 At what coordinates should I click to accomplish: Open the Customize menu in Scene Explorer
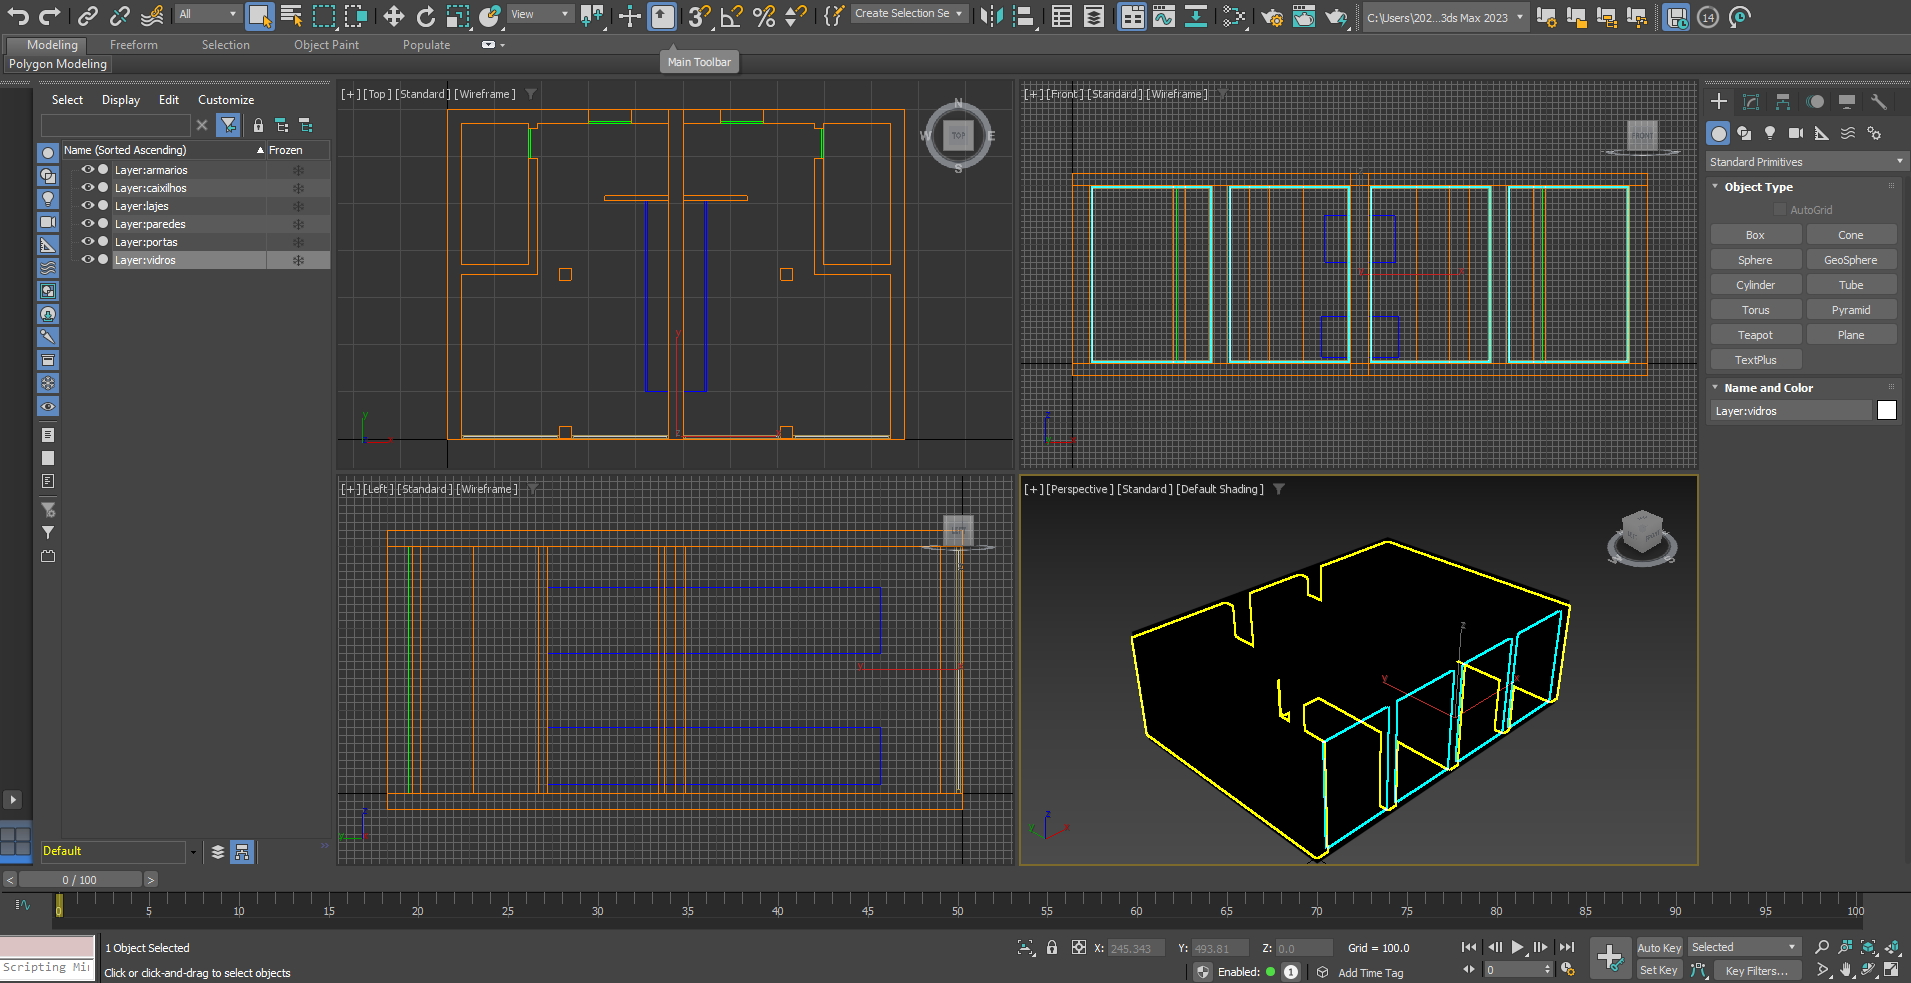pos(226,100)
